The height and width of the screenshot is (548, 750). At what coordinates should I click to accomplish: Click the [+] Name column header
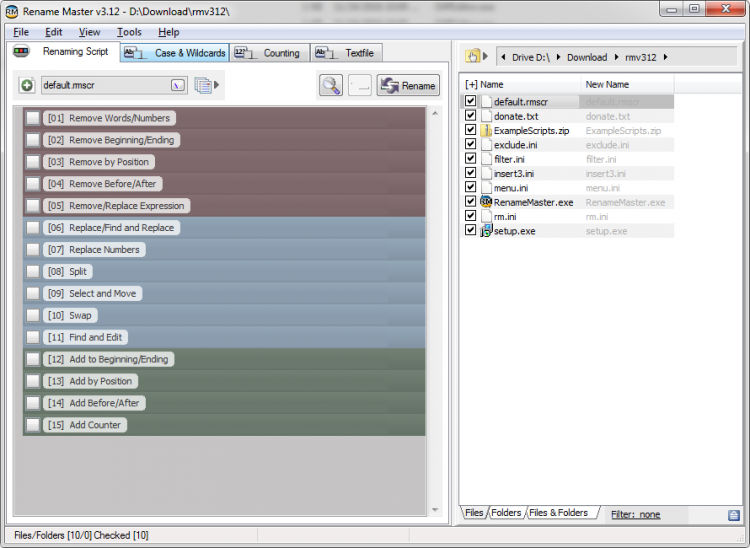[521, 85]
